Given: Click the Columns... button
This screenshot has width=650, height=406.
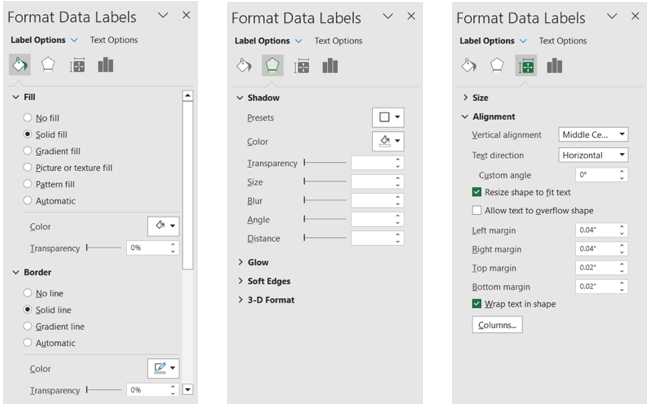Looking at the screenshot, I should tap(497, 325).
